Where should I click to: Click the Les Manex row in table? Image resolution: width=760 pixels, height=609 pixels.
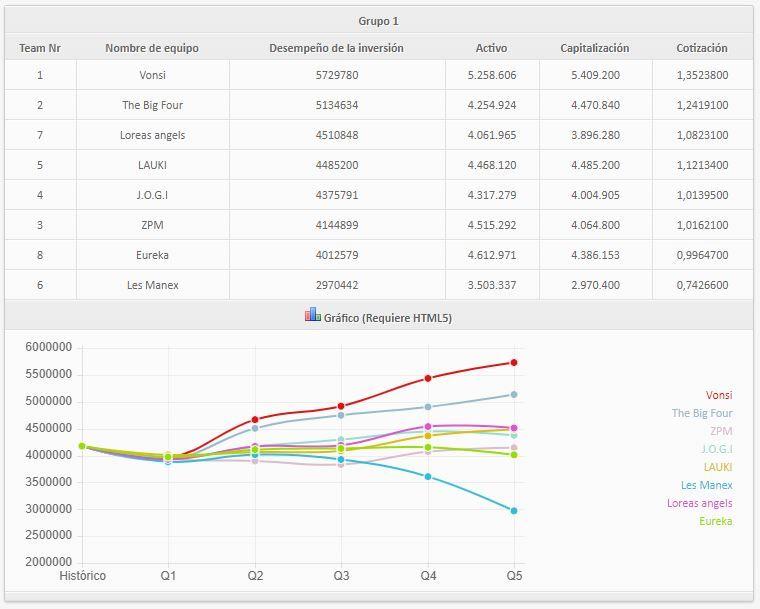[x=152, y=285]
